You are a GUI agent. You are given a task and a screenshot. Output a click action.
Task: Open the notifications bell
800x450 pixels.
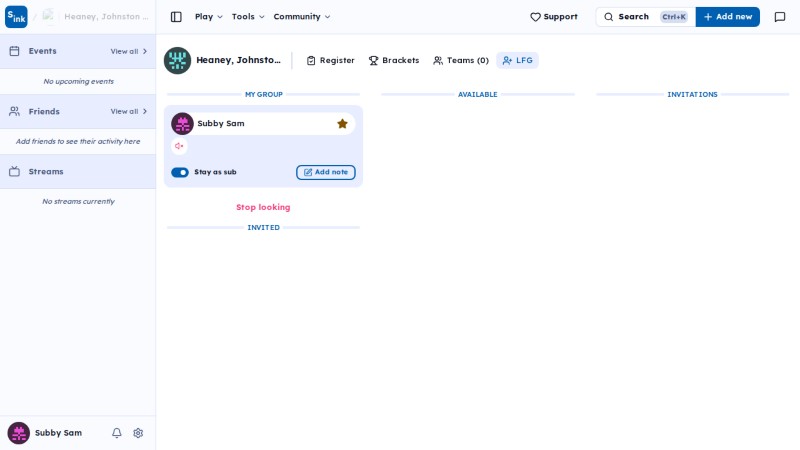coord(117,433)
